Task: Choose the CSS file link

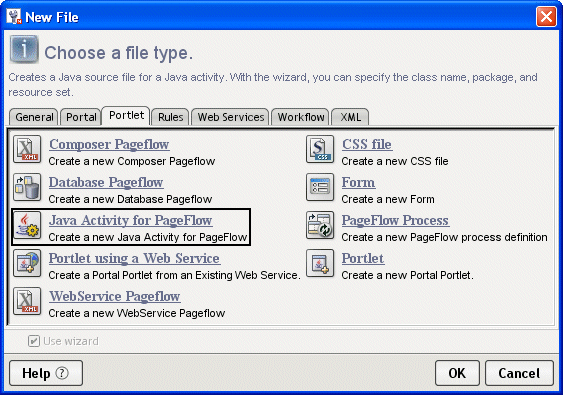Action: tap(367, 144)
